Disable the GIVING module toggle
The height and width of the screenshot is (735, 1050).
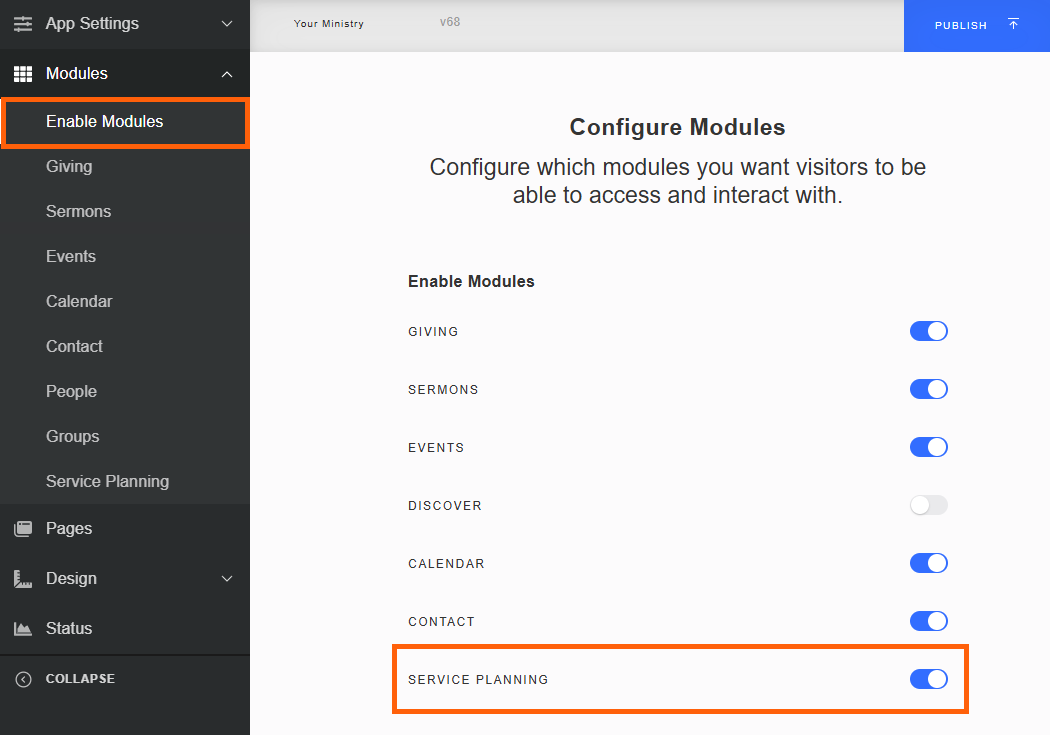[x=928, y=331]
